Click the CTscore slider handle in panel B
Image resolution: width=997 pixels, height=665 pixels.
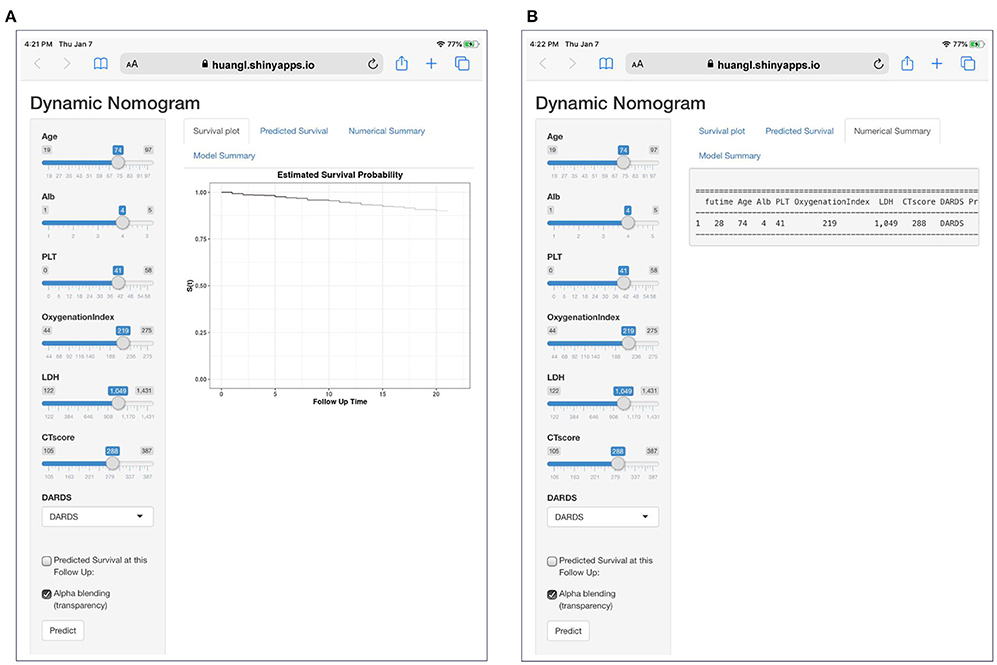pos(618,464)
